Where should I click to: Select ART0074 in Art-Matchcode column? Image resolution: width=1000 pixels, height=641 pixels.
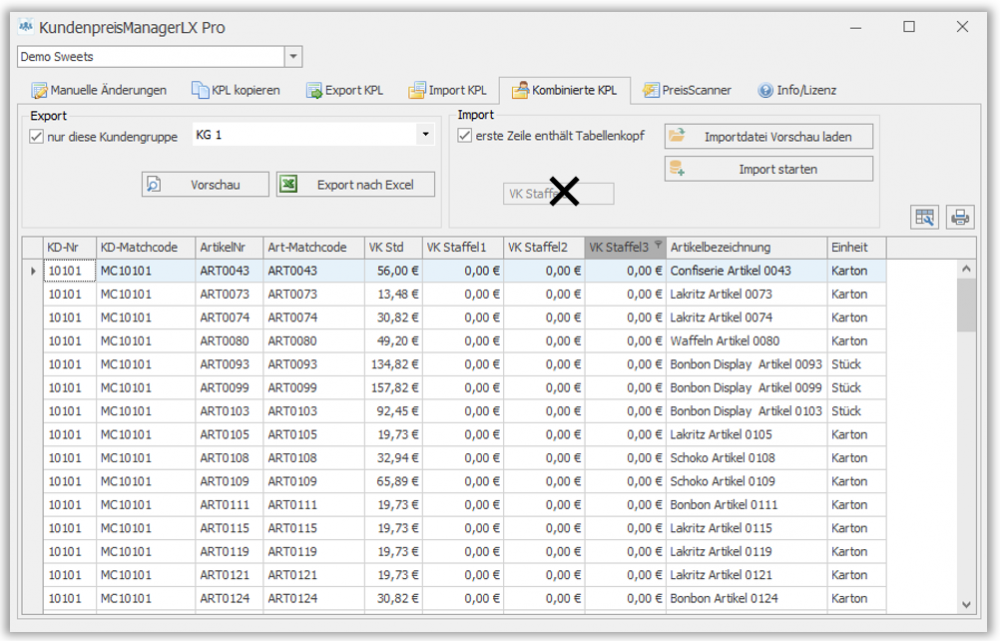(314, 318)
